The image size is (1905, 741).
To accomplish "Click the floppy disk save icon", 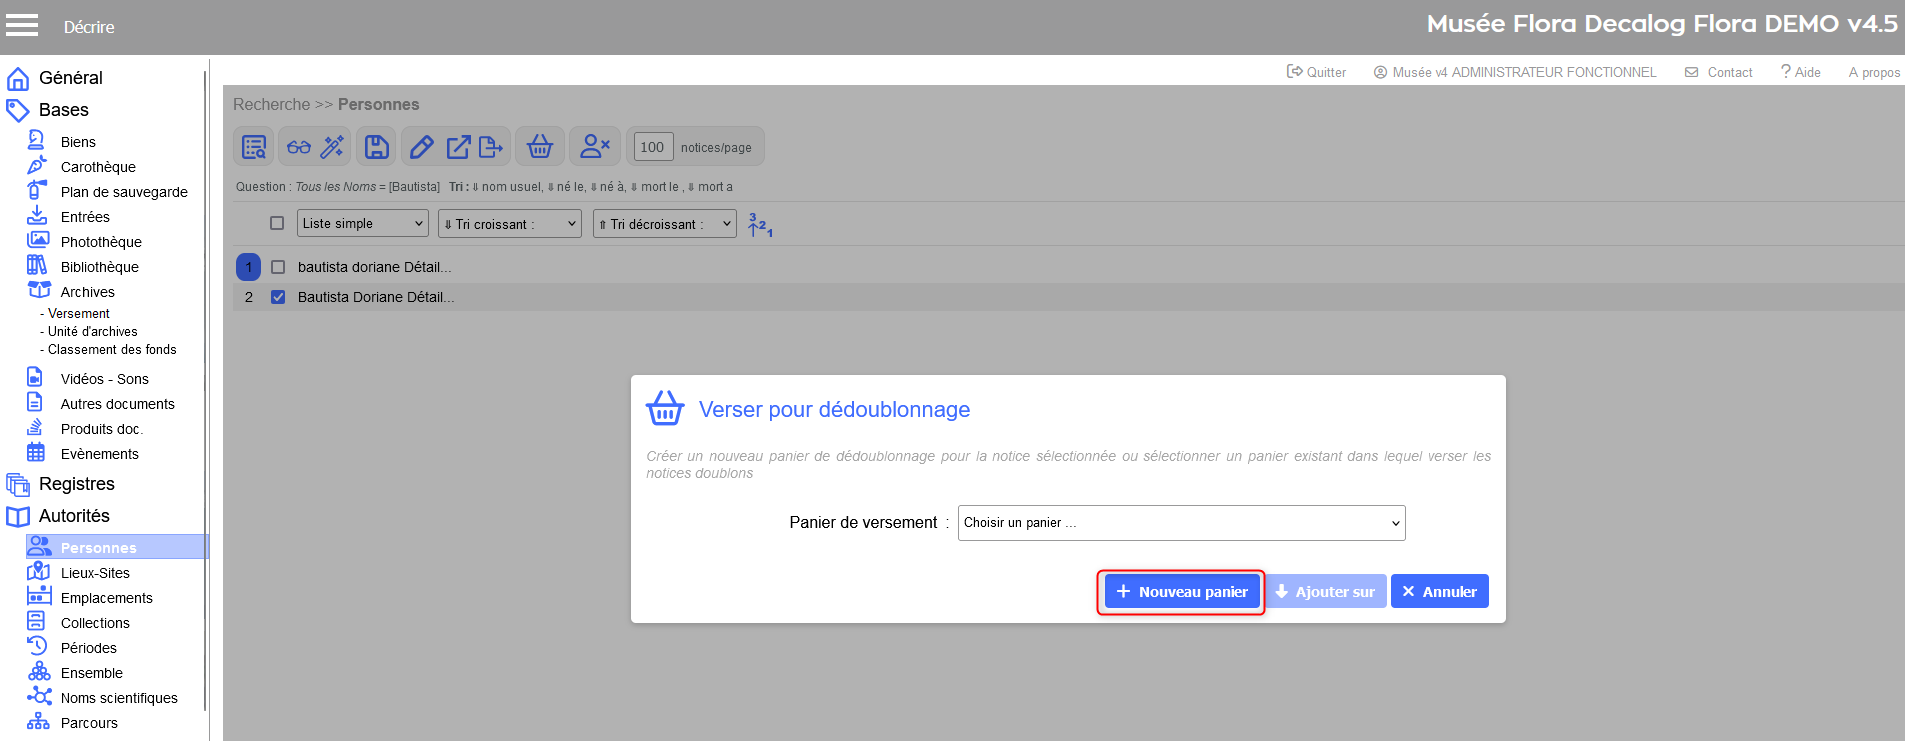I will click(376, 147).
